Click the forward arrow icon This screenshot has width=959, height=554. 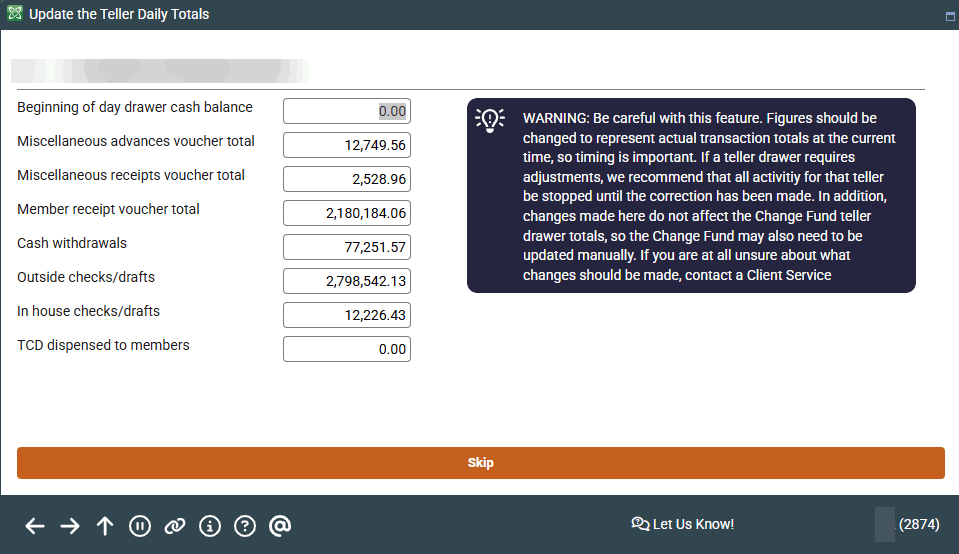pyautogui.click(x=70, y=525)
